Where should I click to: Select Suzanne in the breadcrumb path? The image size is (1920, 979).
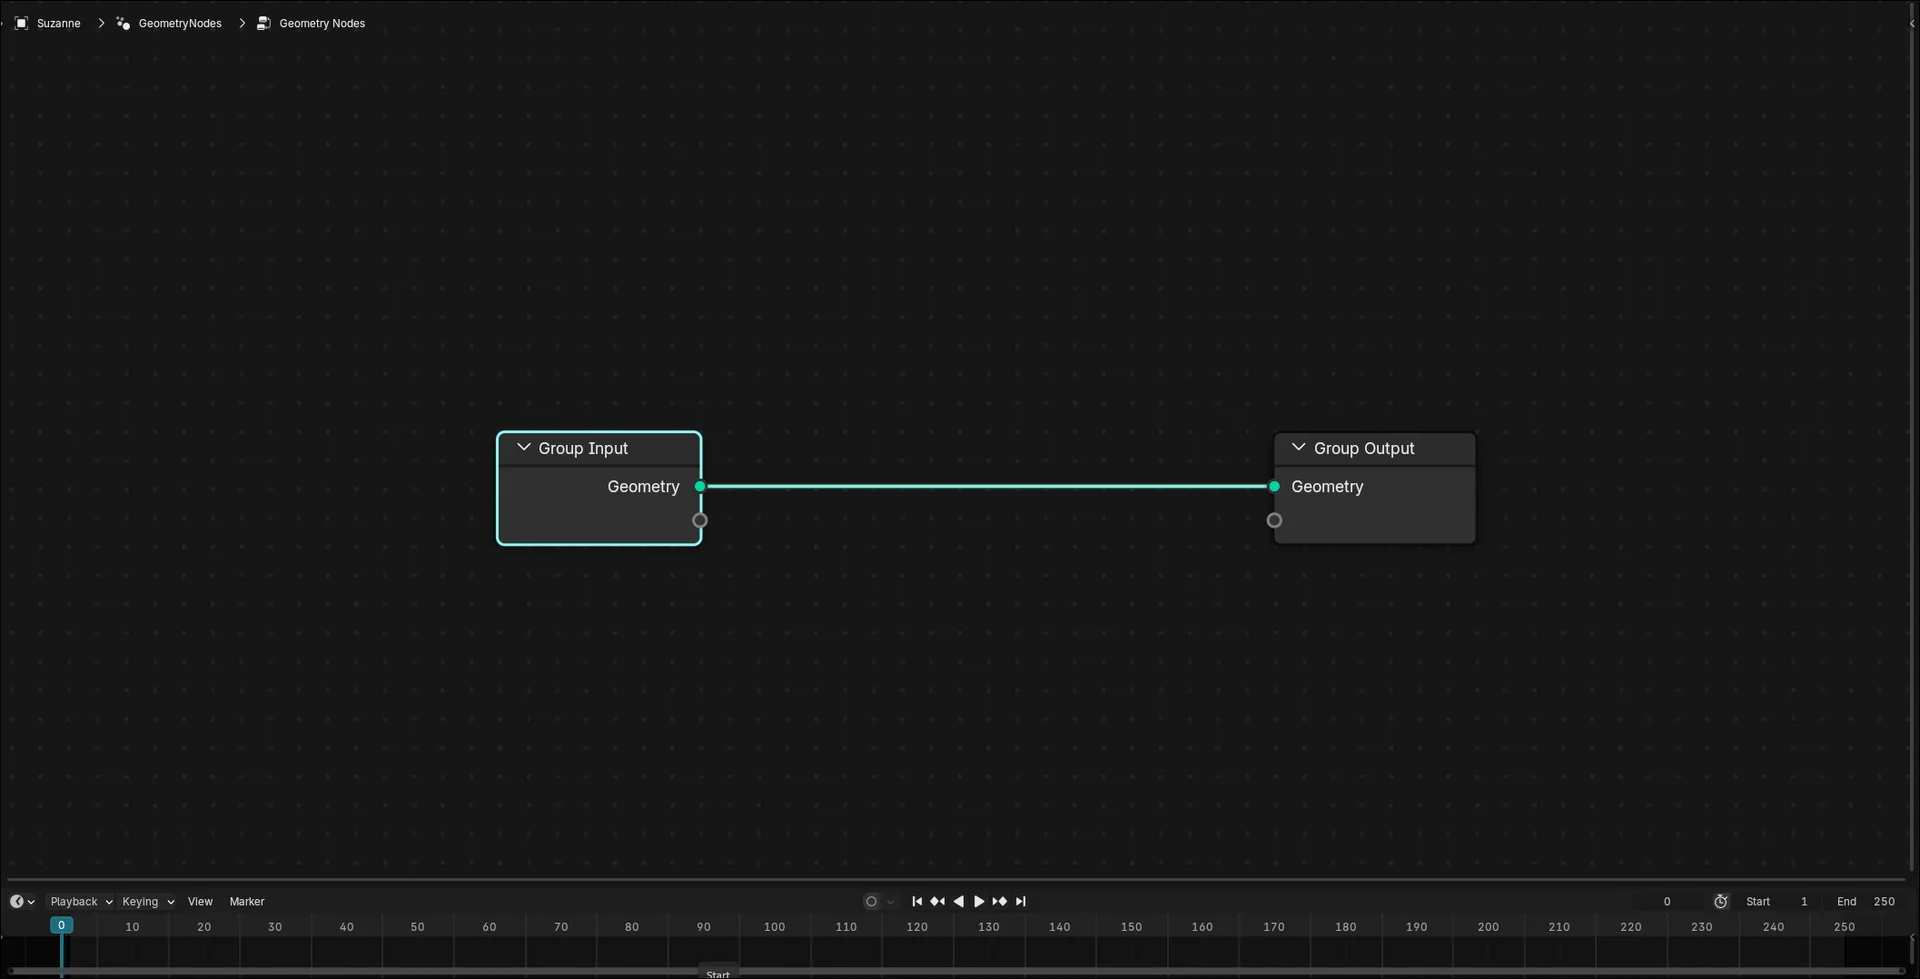point(59,23)
